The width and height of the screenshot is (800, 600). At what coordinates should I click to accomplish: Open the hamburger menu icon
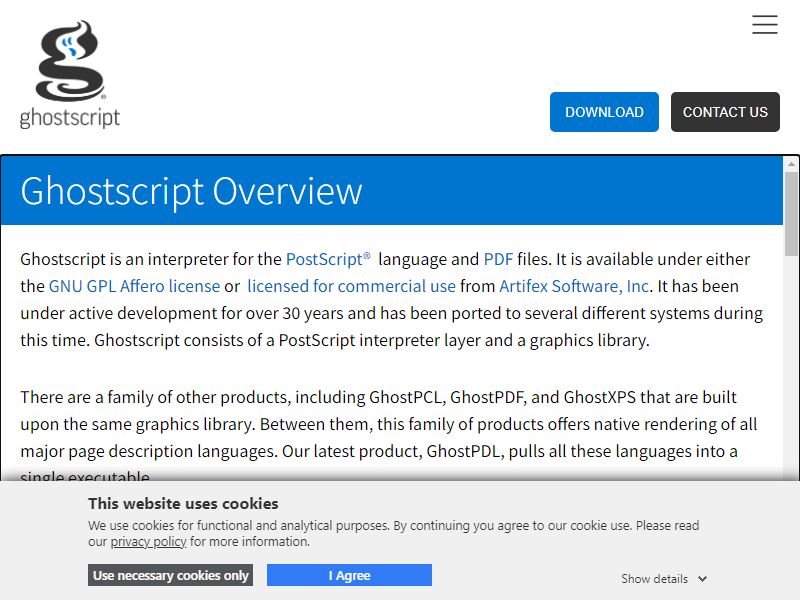764,24
